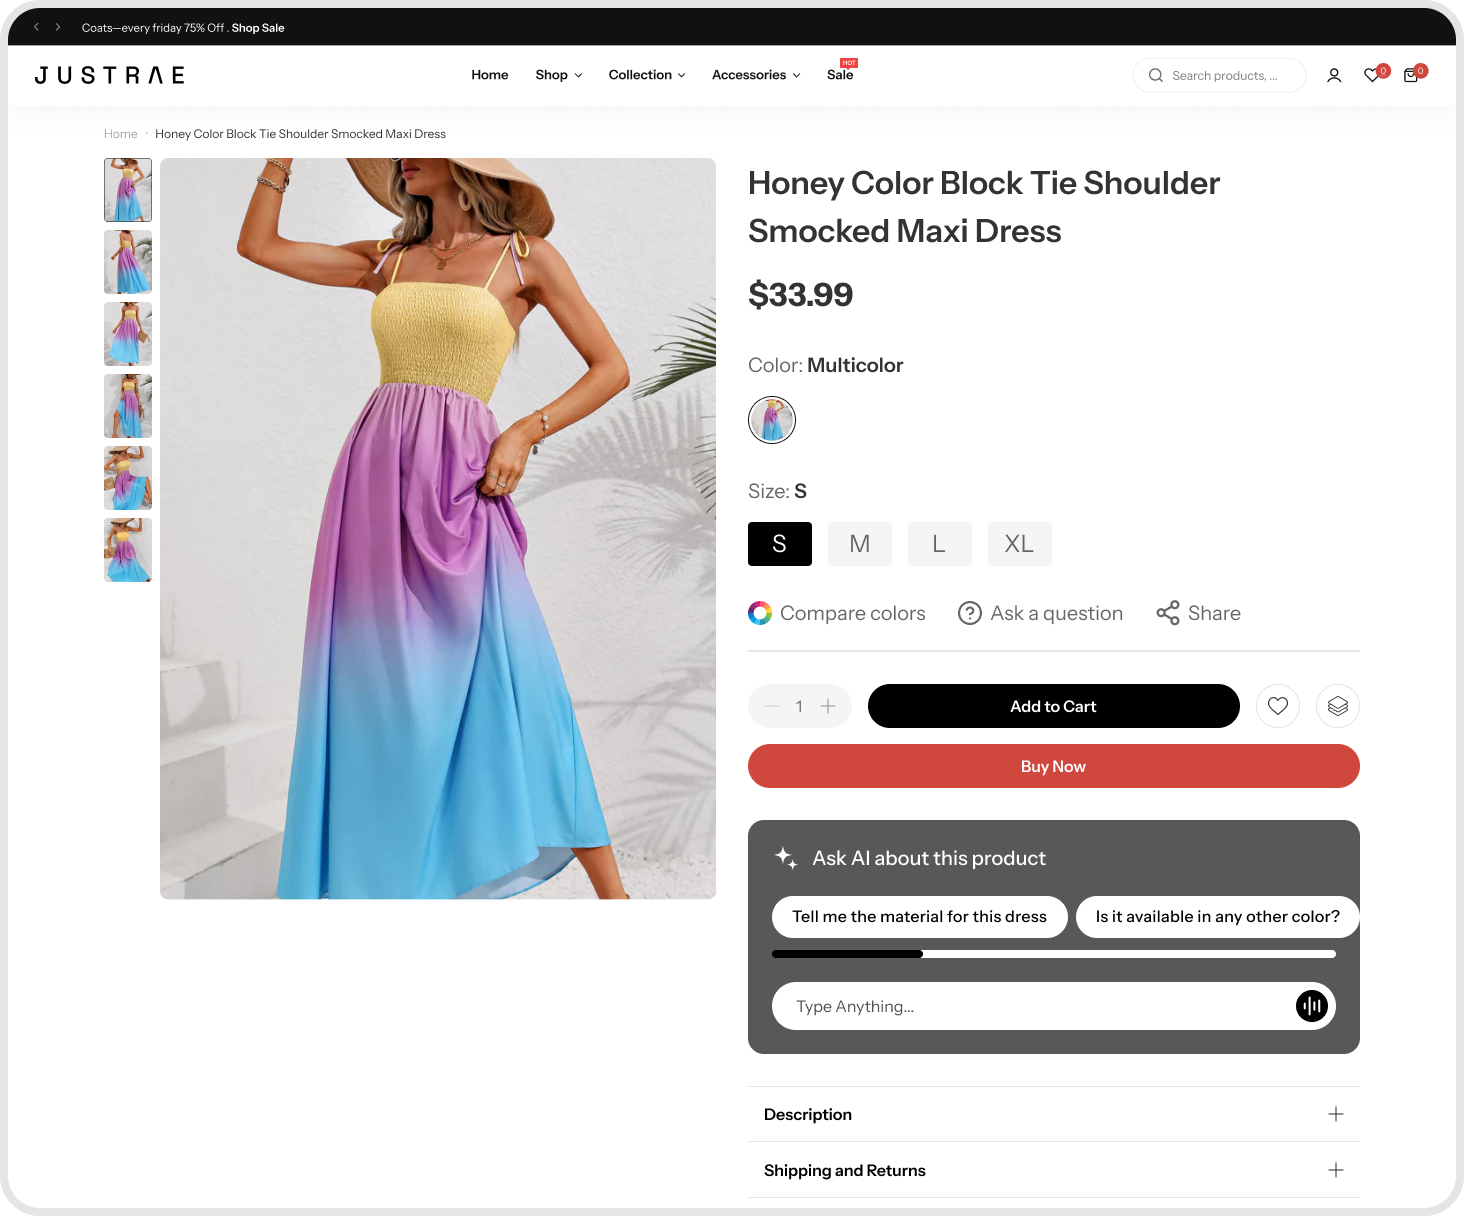The height and width of the screenshot is (1216, 1464).
Task: Activate voice input in the AI chat
Action: (1311, 1006)
